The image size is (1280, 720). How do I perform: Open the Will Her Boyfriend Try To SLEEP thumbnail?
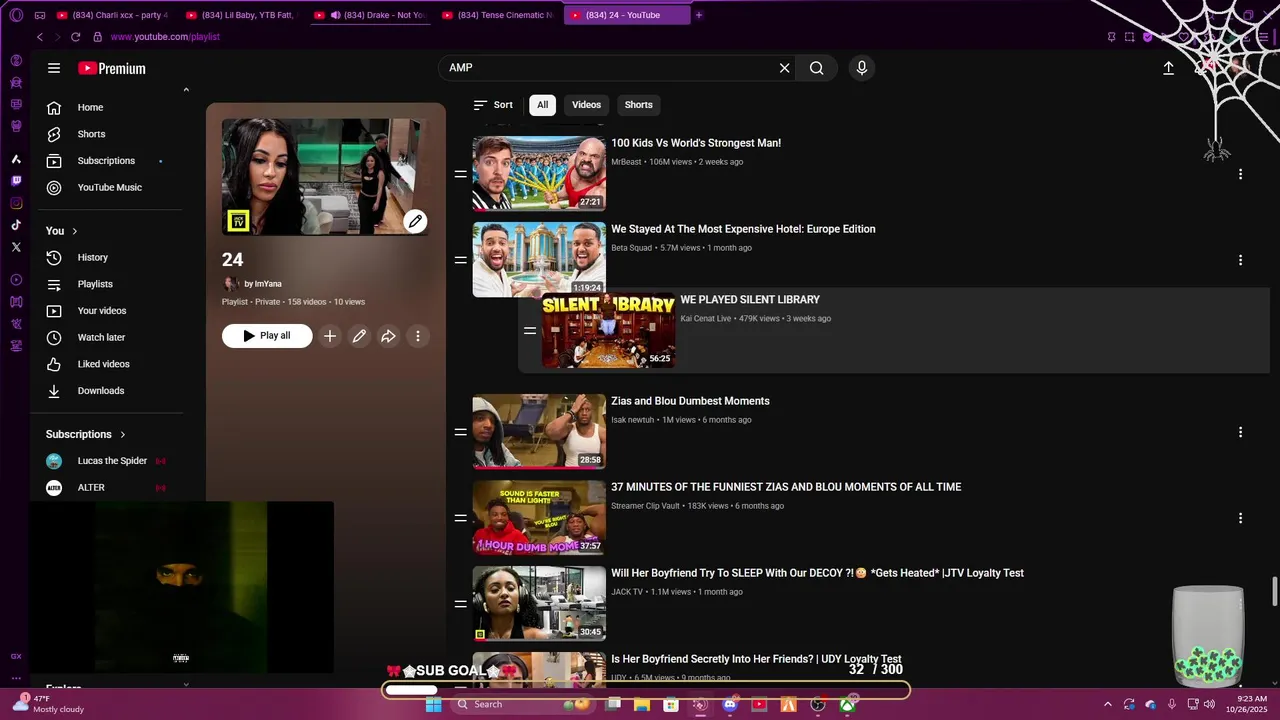pyautogui.click(x=539, y=604)
